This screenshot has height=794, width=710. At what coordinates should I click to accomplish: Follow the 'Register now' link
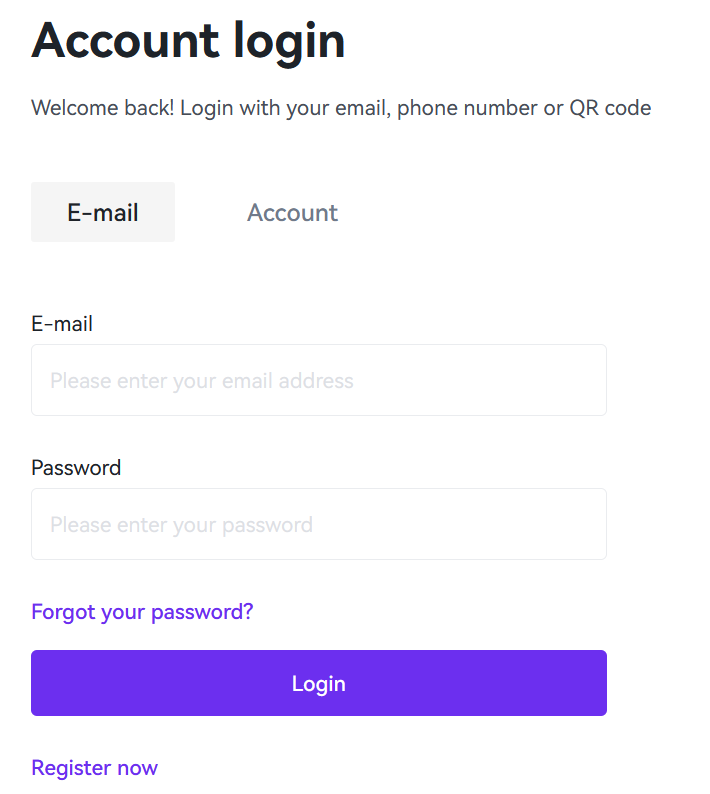click(94, 767)
